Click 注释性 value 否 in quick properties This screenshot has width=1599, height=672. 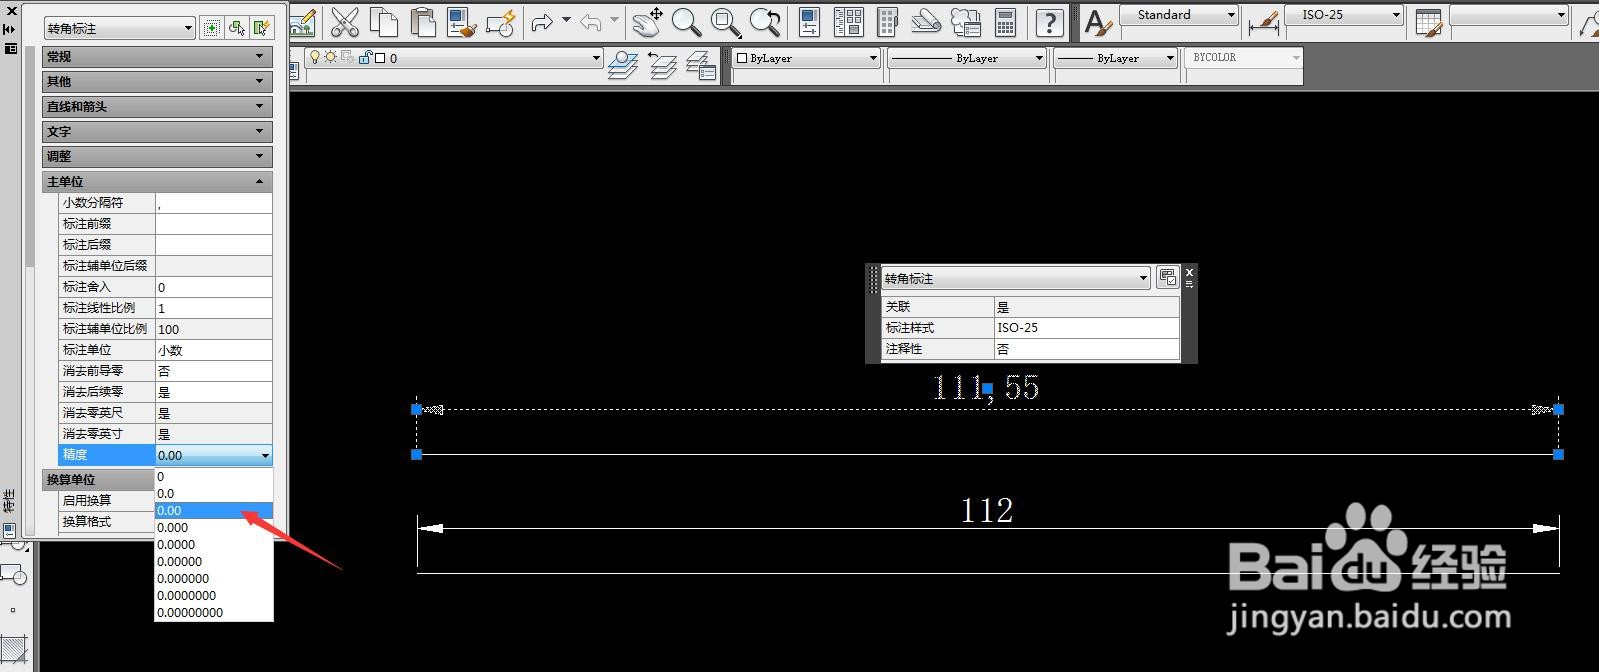coord(1087,349)
